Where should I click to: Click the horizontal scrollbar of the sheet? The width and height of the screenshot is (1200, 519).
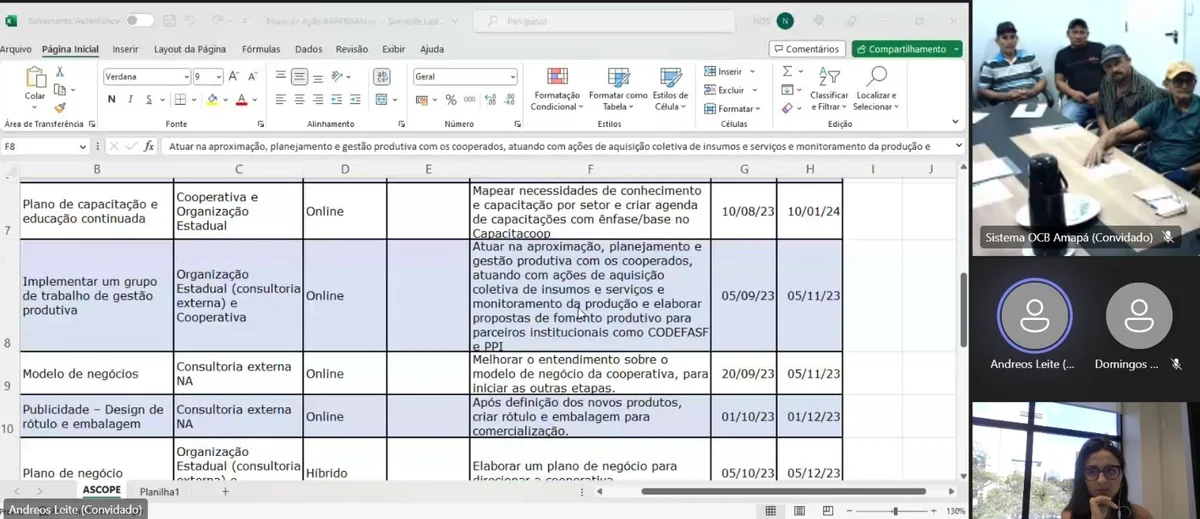(x=784, y=491)
